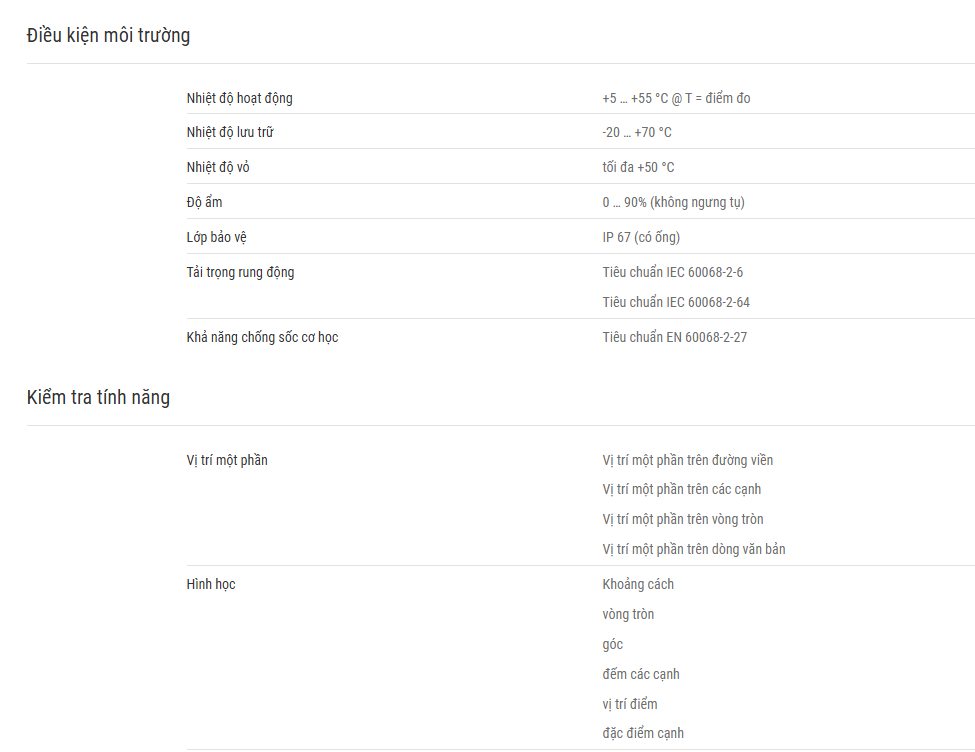The width and height of the screenshot is (975, 752).
Task: Click 'Tiêu chuẩn EN 60068-2-27' text
Action: click(675, 337)
